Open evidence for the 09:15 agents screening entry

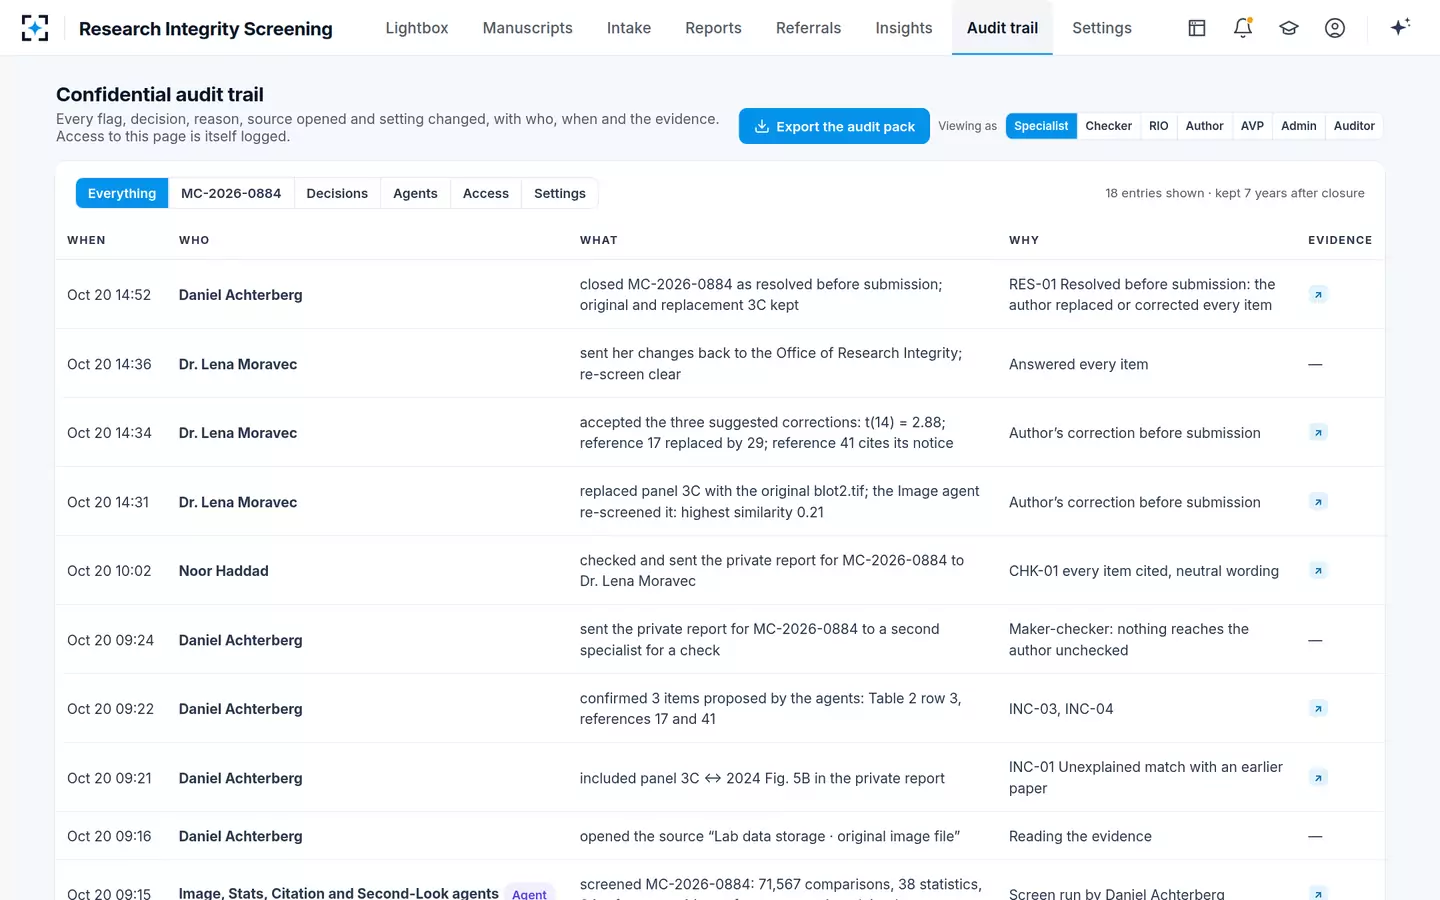coord(1318,893)
